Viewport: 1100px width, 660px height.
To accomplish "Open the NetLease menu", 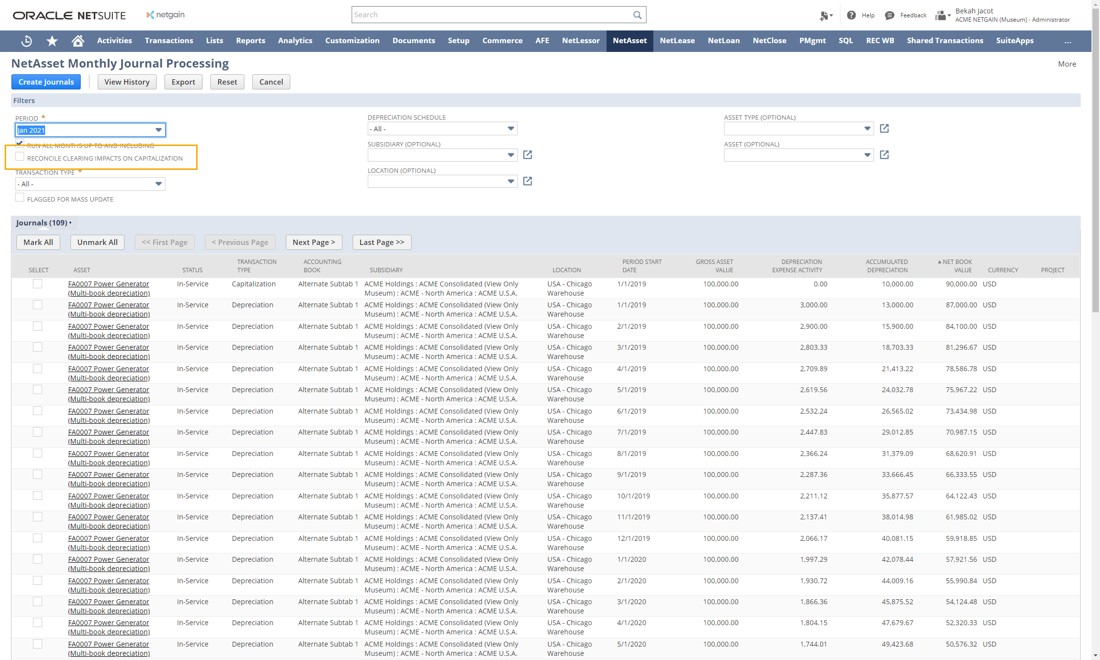I will pyautogui.click(x=677, y=41).
